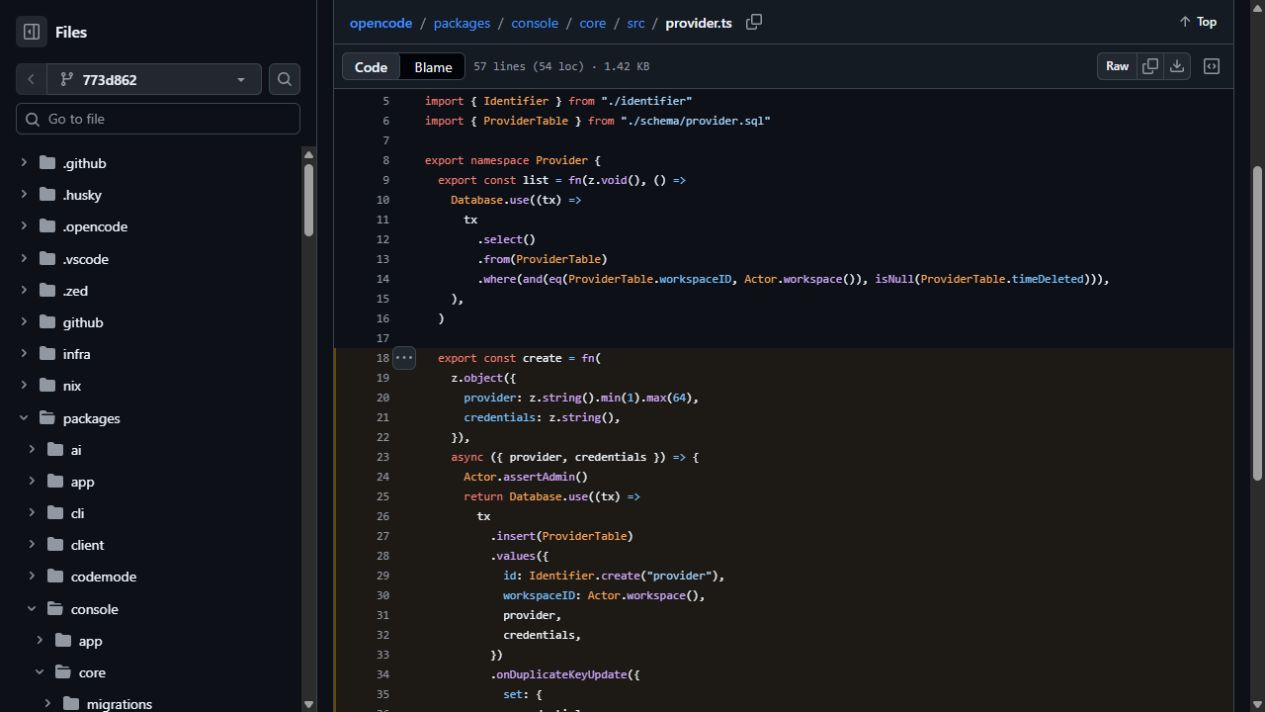Expand the github folder chevron
1265x712 pixels.
point(24,322)
